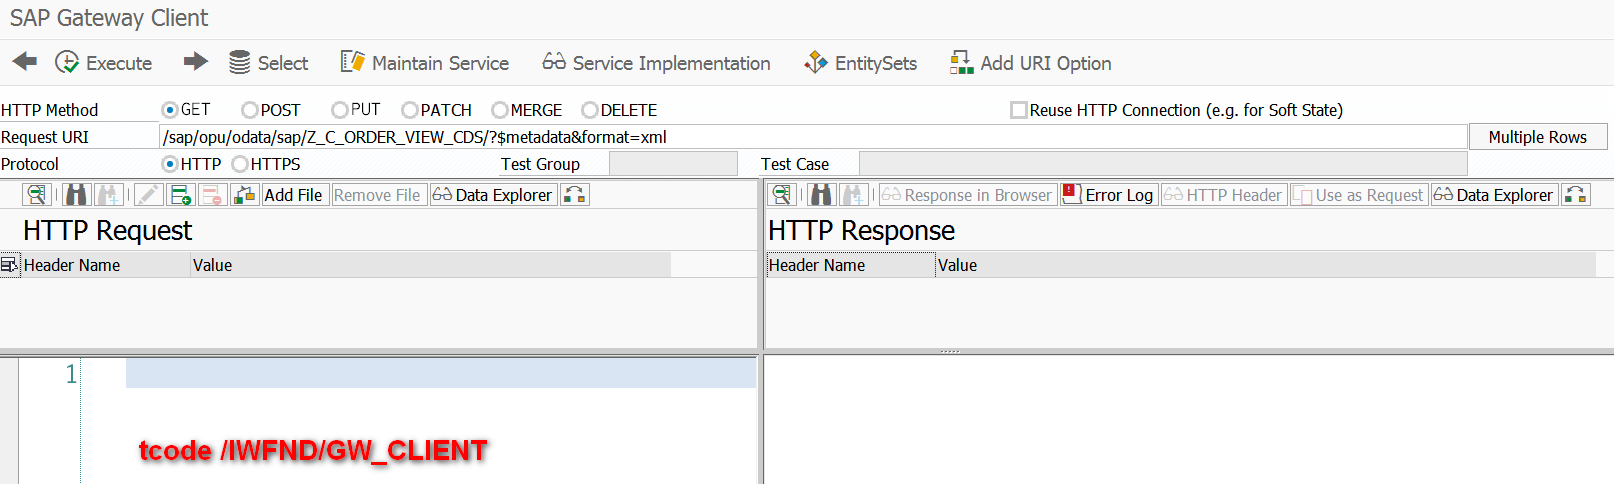This screenshot has height=484, width=1614.
Task: Click the last icon in HTTP Request toolbar
Action: 575,195
